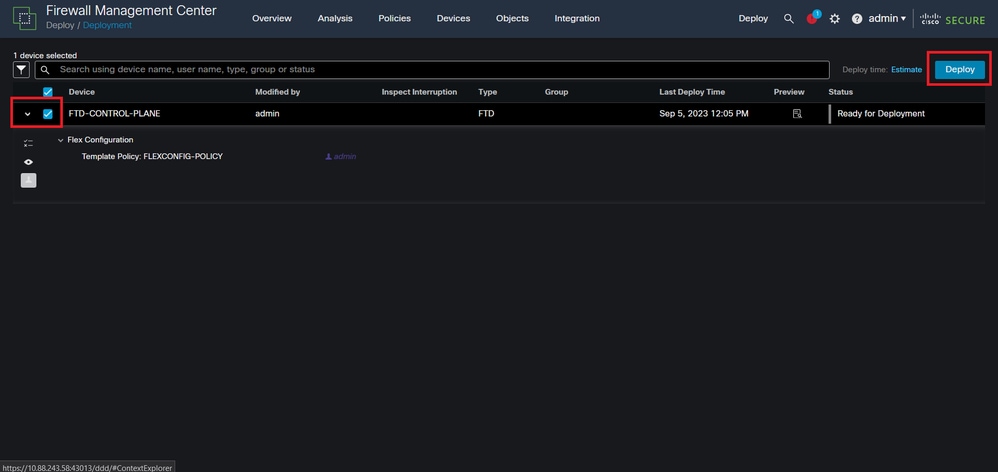Click the Cisco Secure logo
This screenshot has width=998, height=472.
[952, 19]
